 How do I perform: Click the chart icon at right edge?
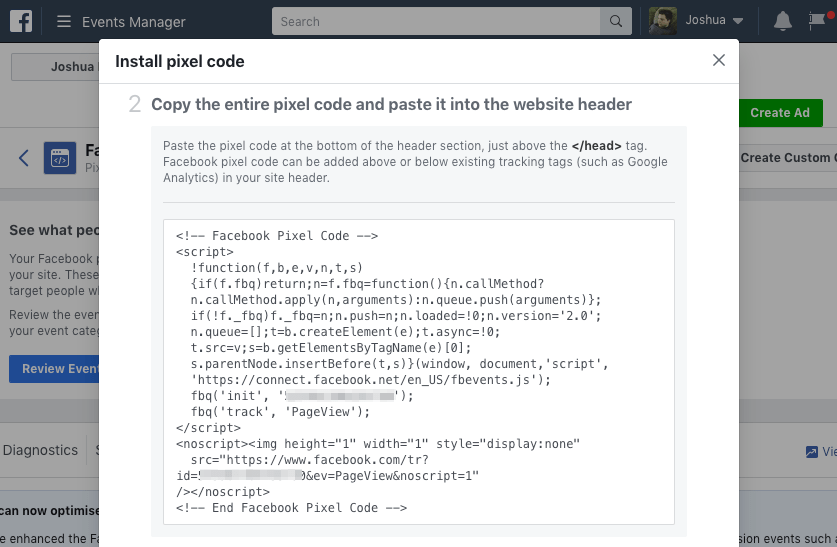(811, 452)
